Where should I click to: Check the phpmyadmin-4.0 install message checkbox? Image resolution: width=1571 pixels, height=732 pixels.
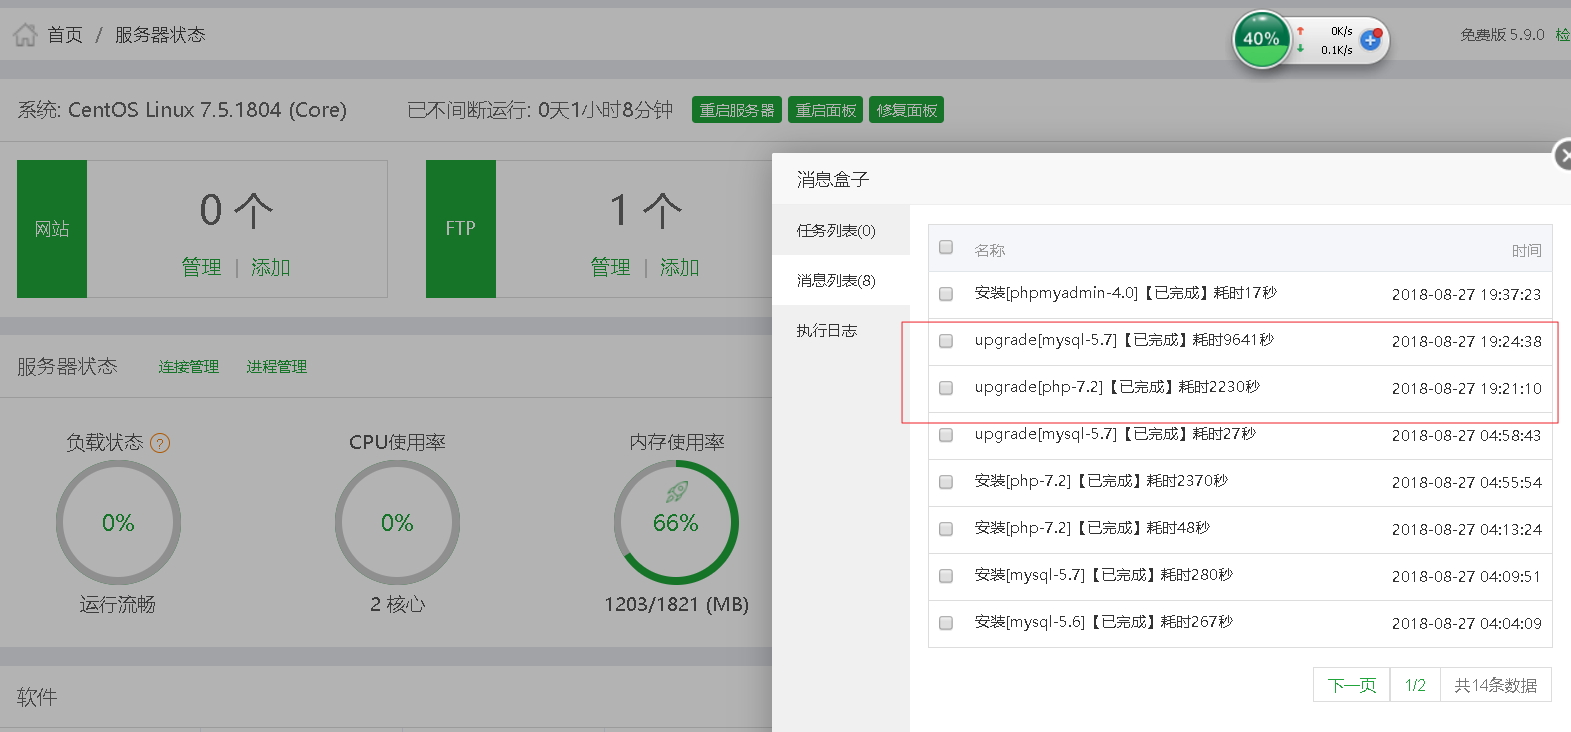[x=946, y=294]
